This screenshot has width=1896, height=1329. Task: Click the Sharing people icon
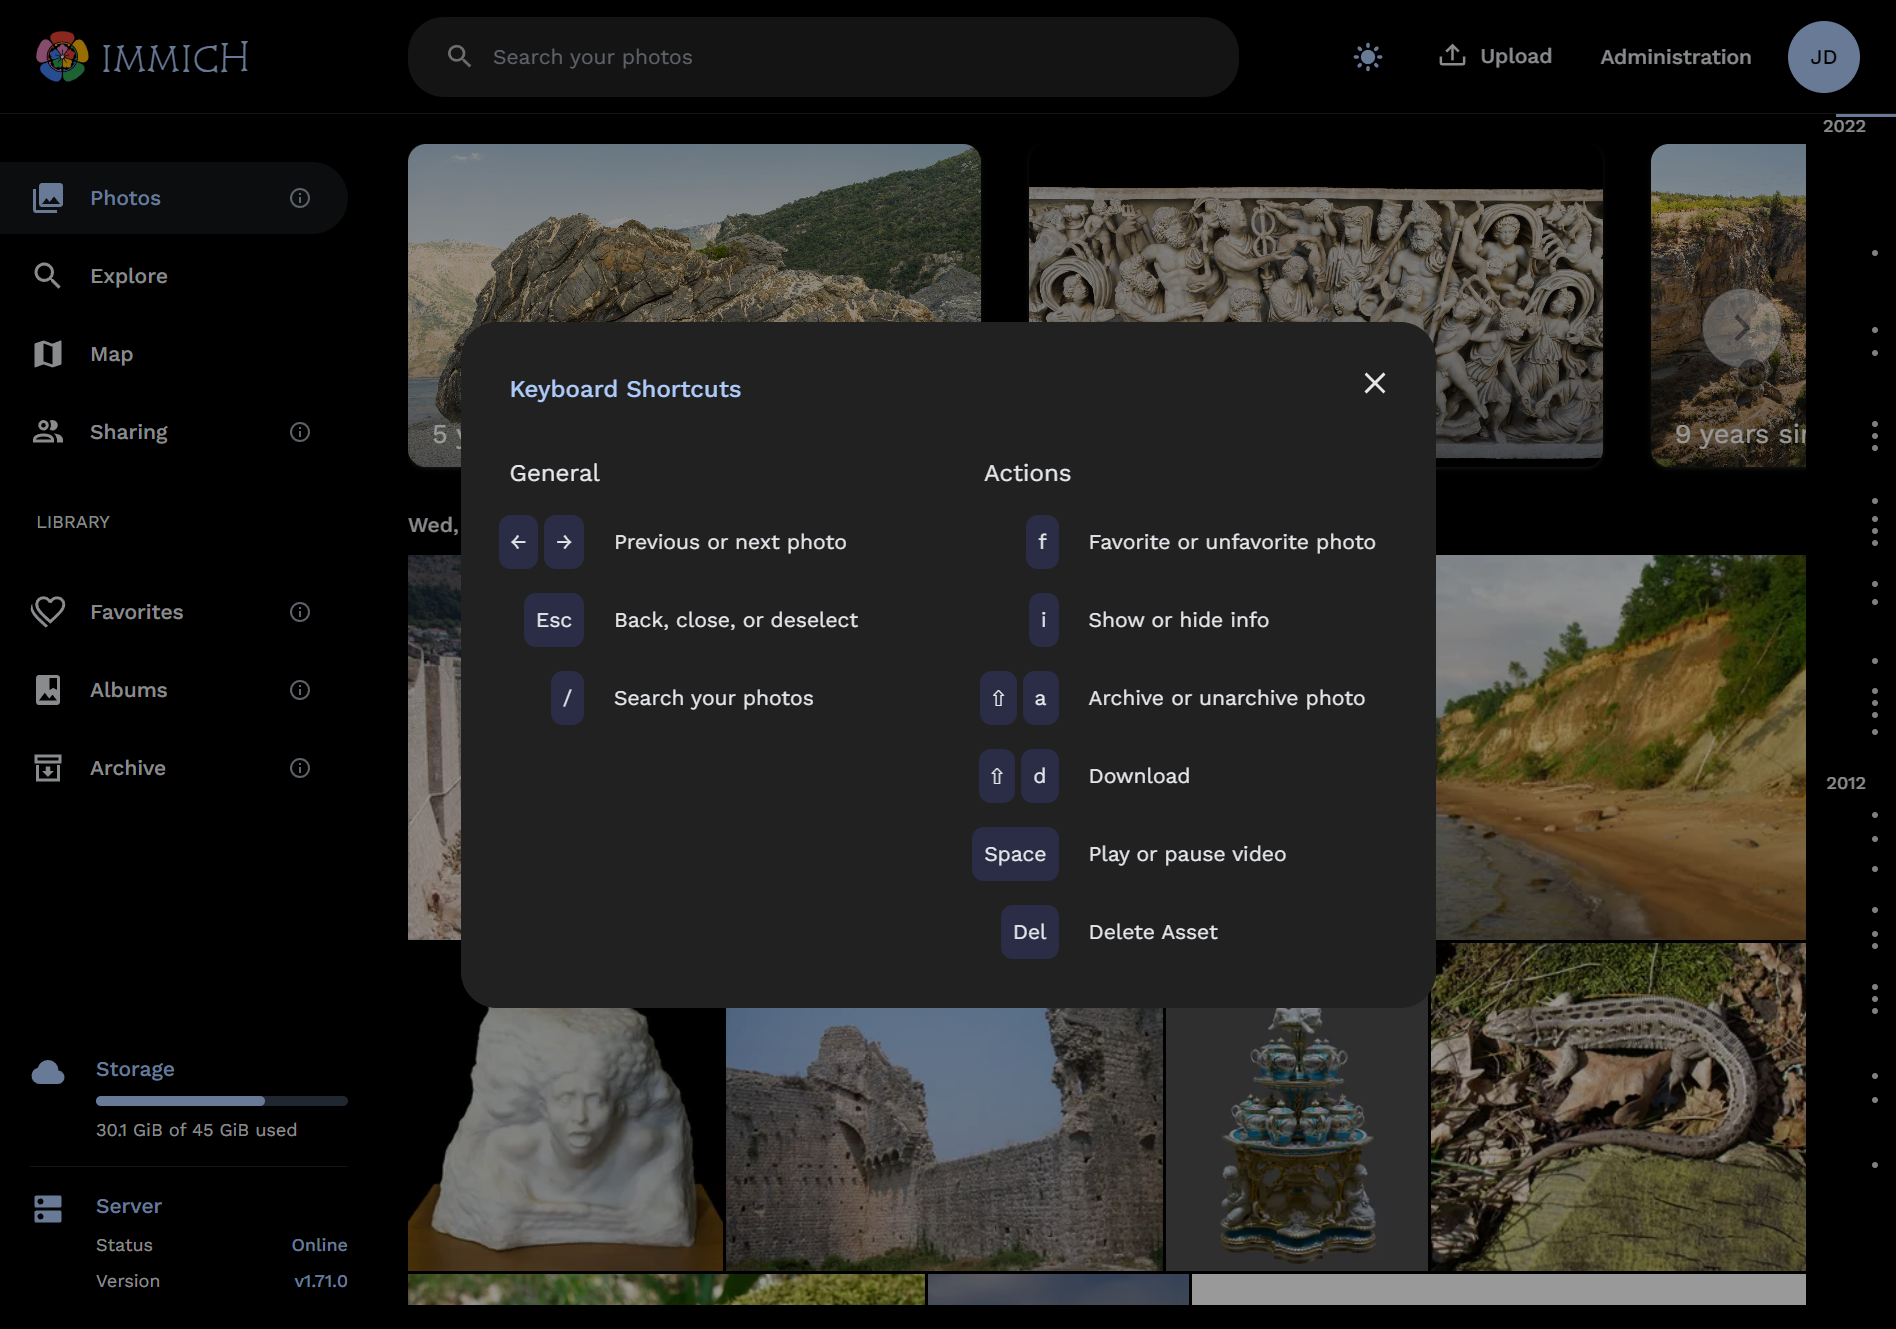tap(47, 432)
